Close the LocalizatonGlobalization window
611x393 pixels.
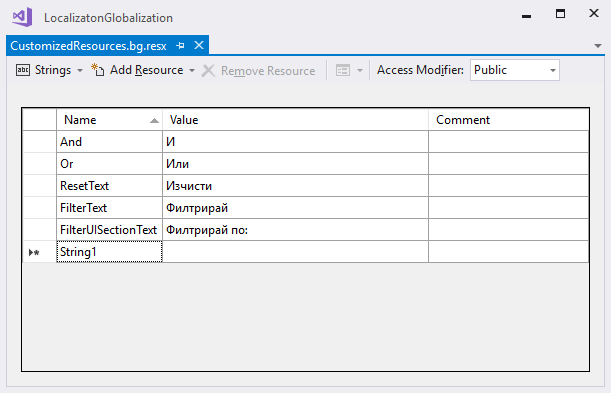594,13
